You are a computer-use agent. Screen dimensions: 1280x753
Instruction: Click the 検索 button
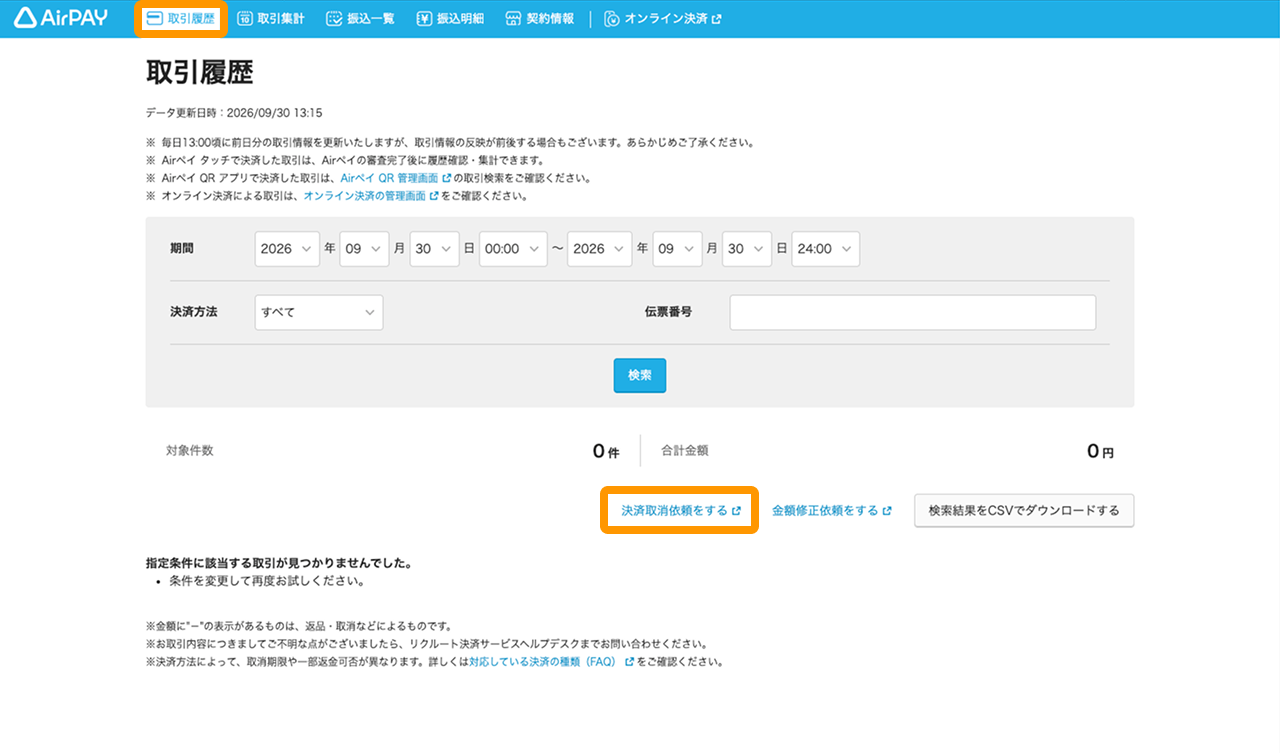pyautogui.click(x=640, y=375)
